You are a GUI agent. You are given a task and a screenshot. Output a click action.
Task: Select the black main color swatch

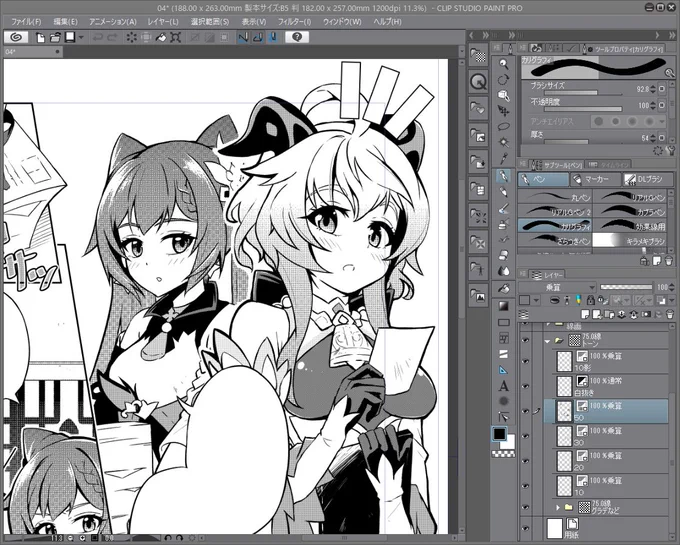[499, 434]
